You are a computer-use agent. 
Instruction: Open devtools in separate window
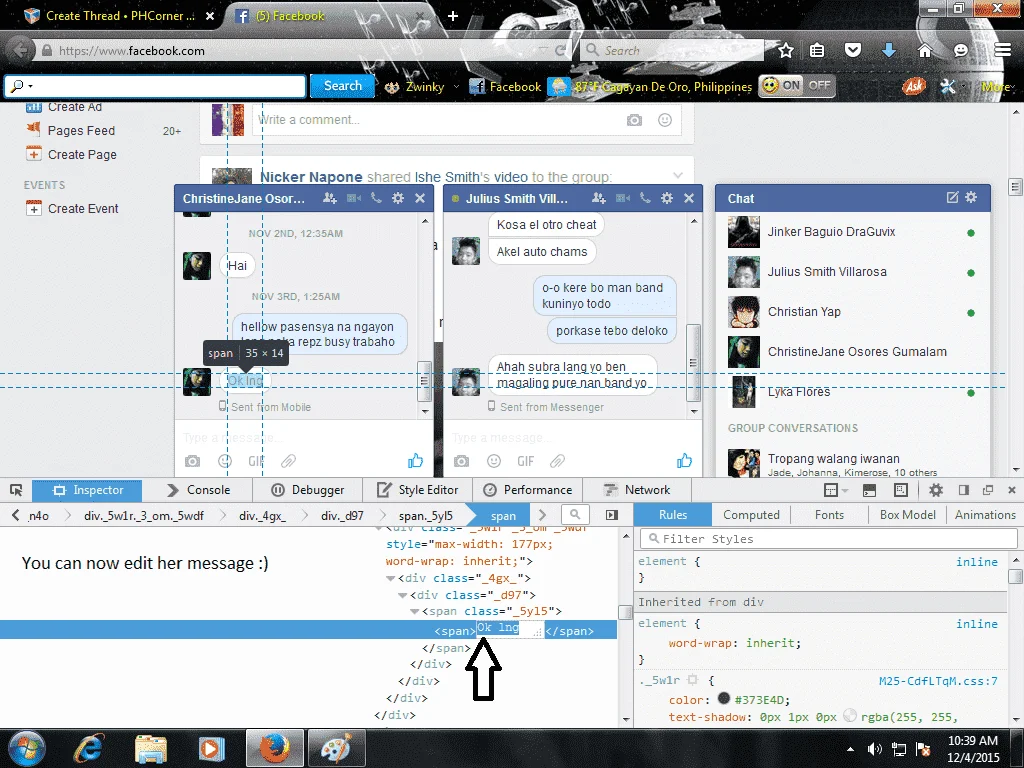pos(987,490)
